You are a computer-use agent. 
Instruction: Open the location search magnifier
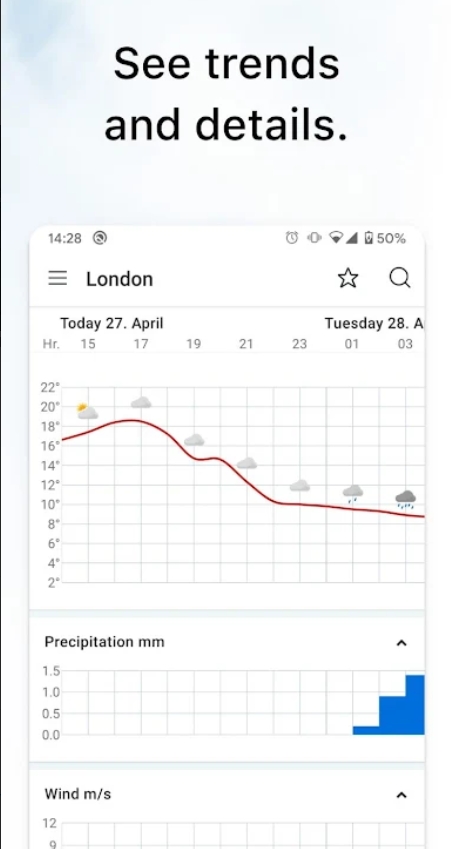[400, 278]
